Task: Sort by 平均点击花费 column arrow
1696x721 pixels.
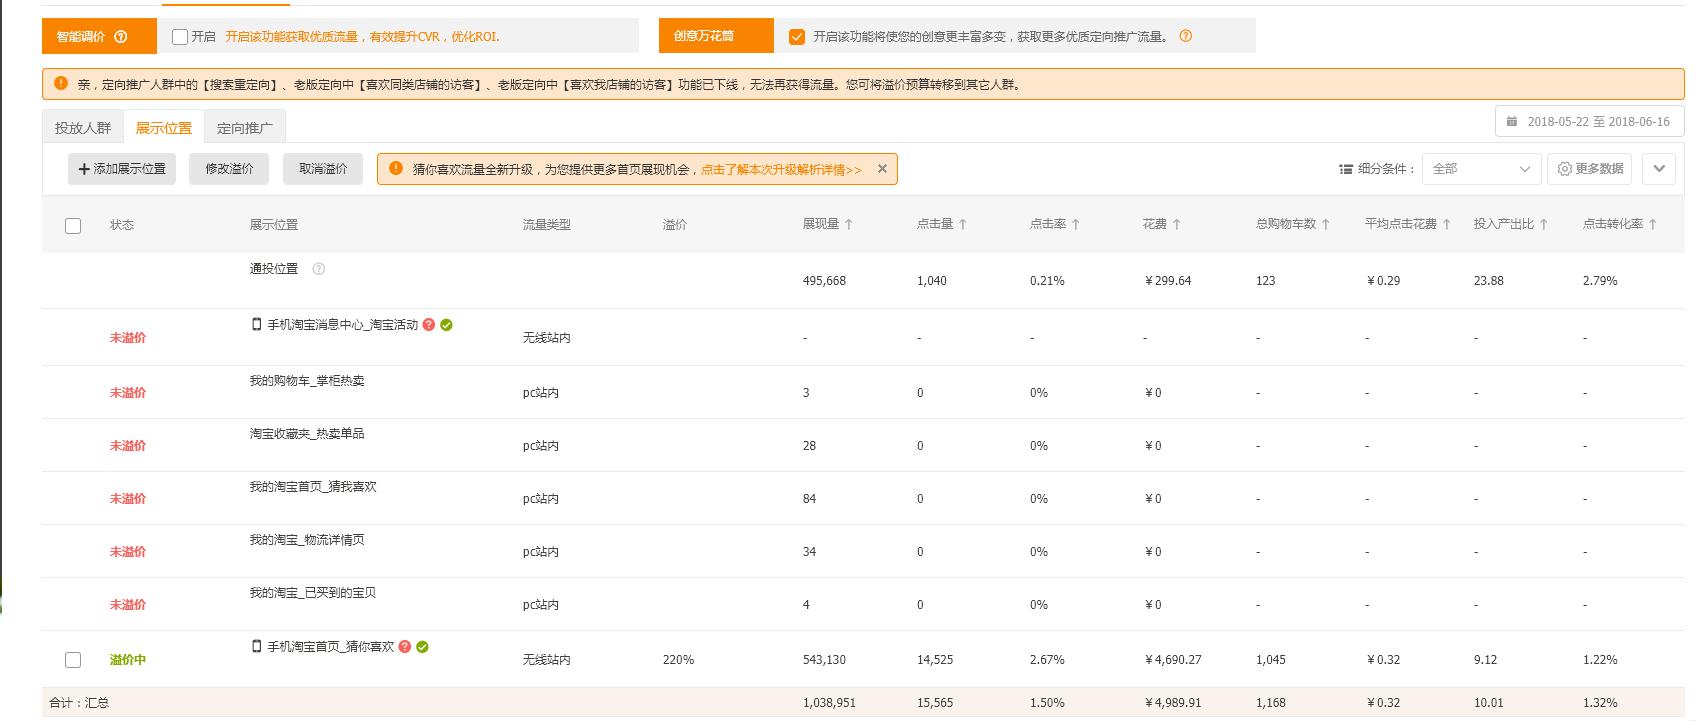Action: [x=1447, y=225]
